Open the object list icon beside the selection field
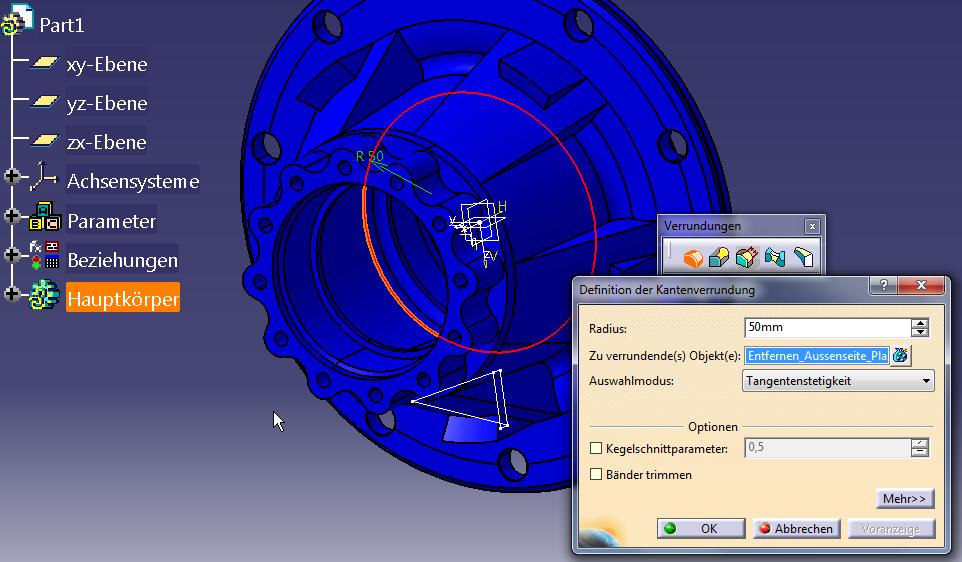 [x=901, y=355]
